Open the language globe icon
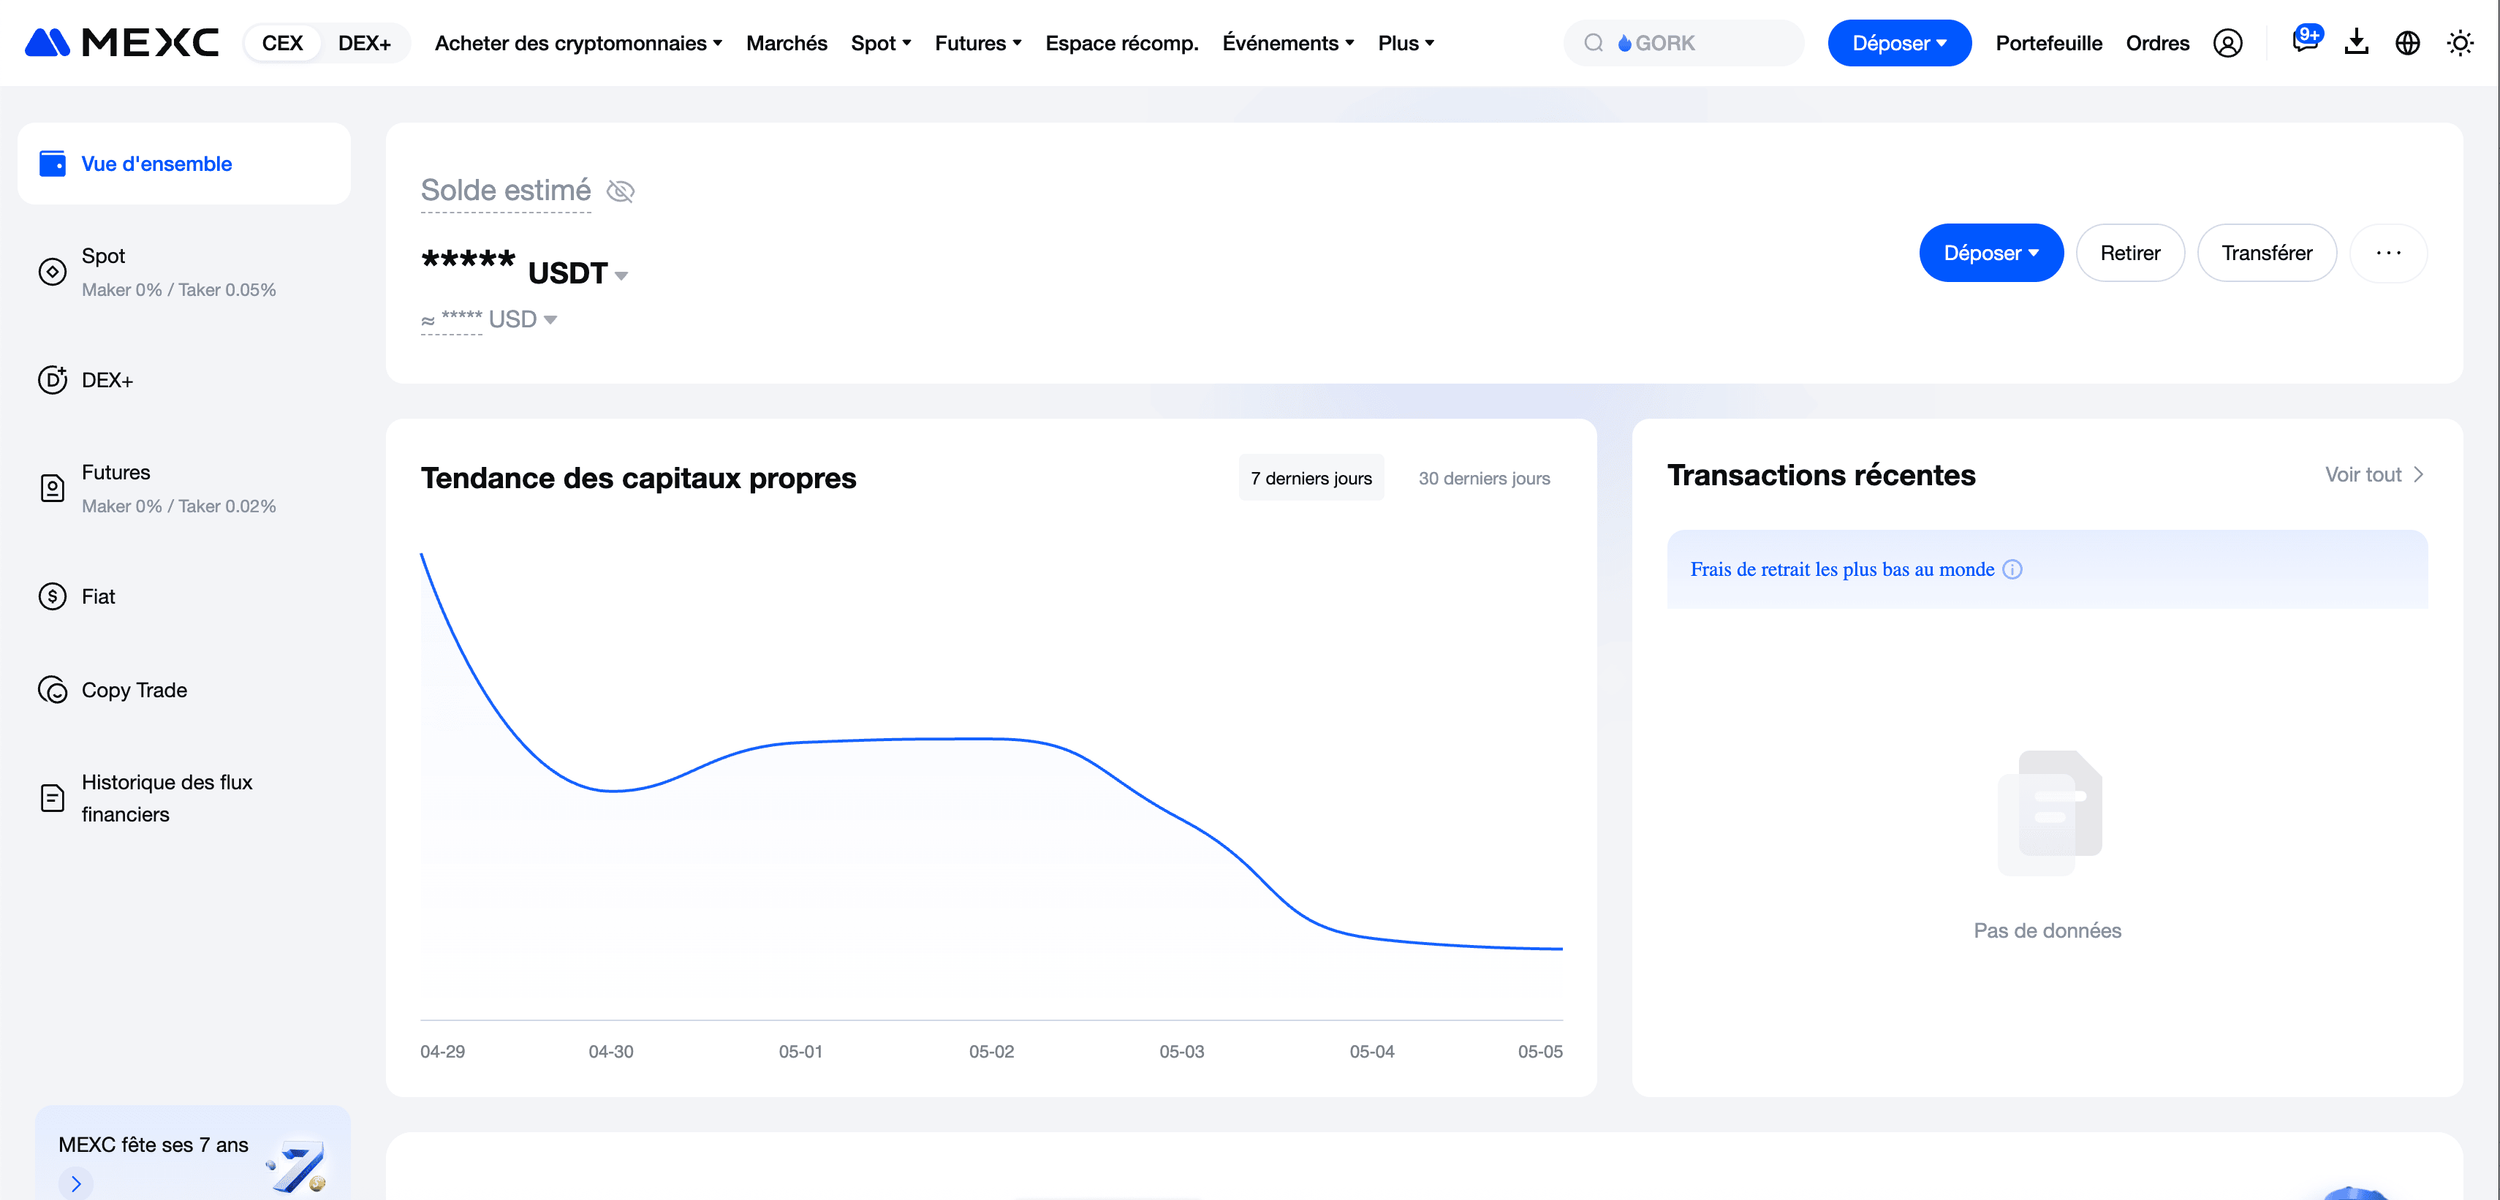Screen dimensions: 2500x1200 [2408, 43]
